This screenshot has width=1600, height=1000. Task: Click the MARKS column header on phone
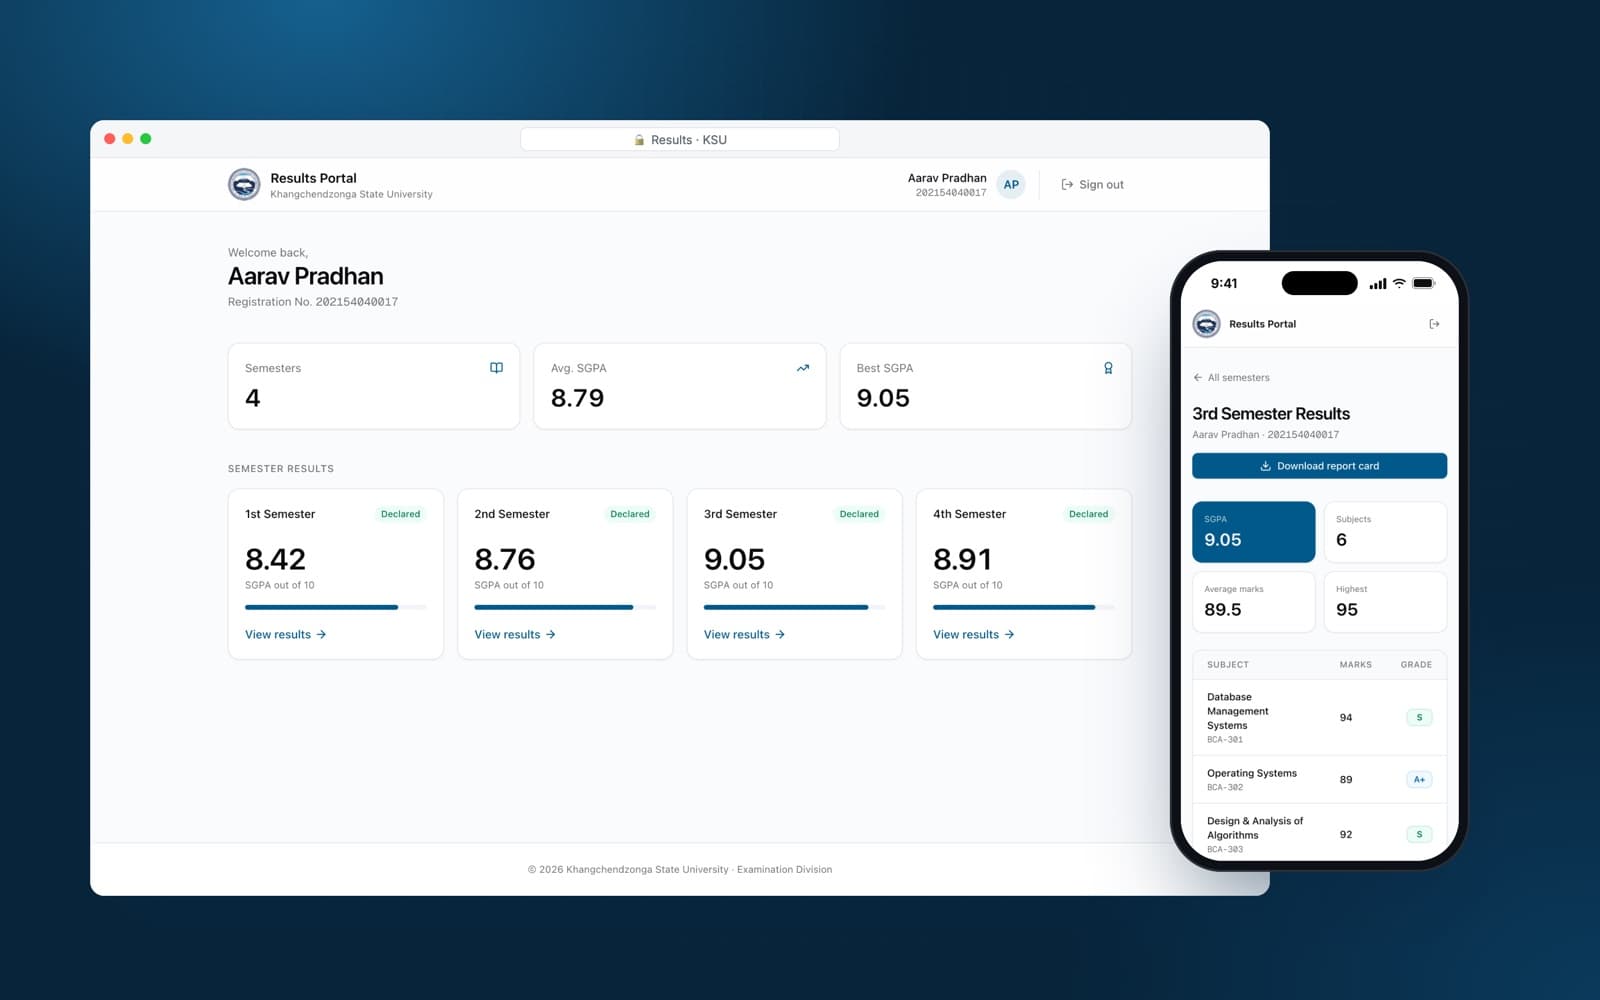pos(1355,665)
